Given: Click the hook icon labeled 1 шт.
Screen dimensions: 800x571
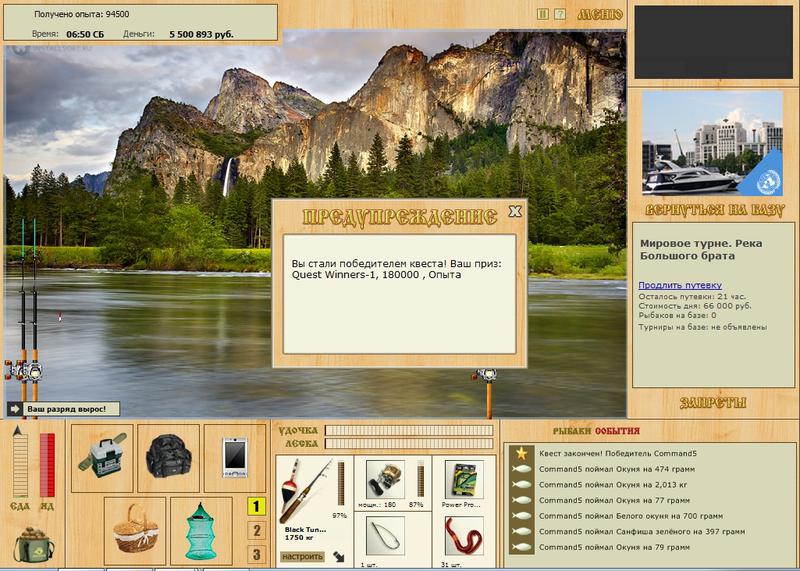Looking at the screenshot, I should point(385,536).
